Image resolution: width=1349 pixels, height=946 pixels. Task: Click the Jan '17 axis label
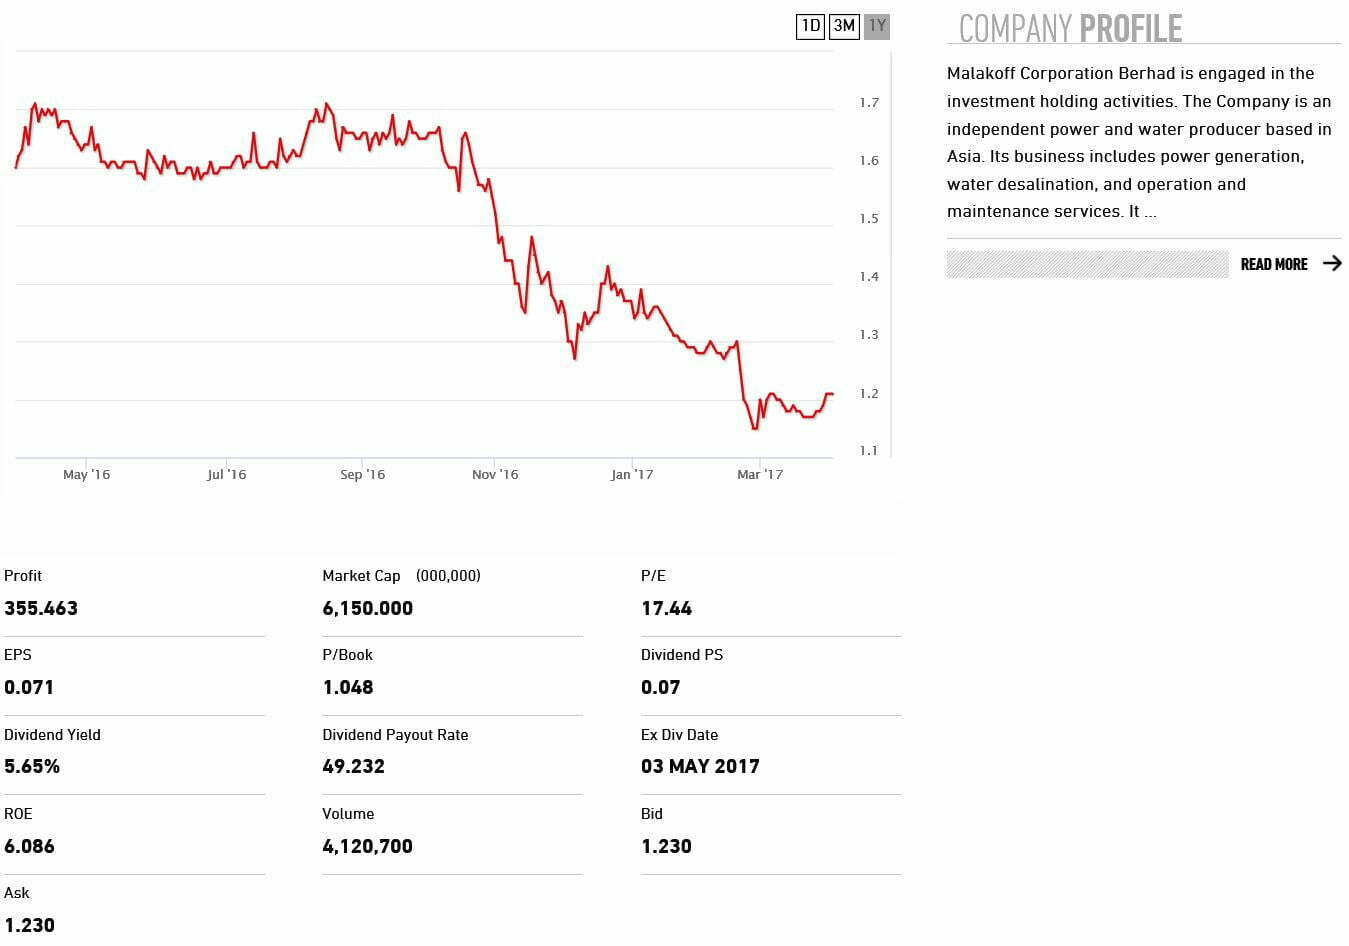coord(631,474)
